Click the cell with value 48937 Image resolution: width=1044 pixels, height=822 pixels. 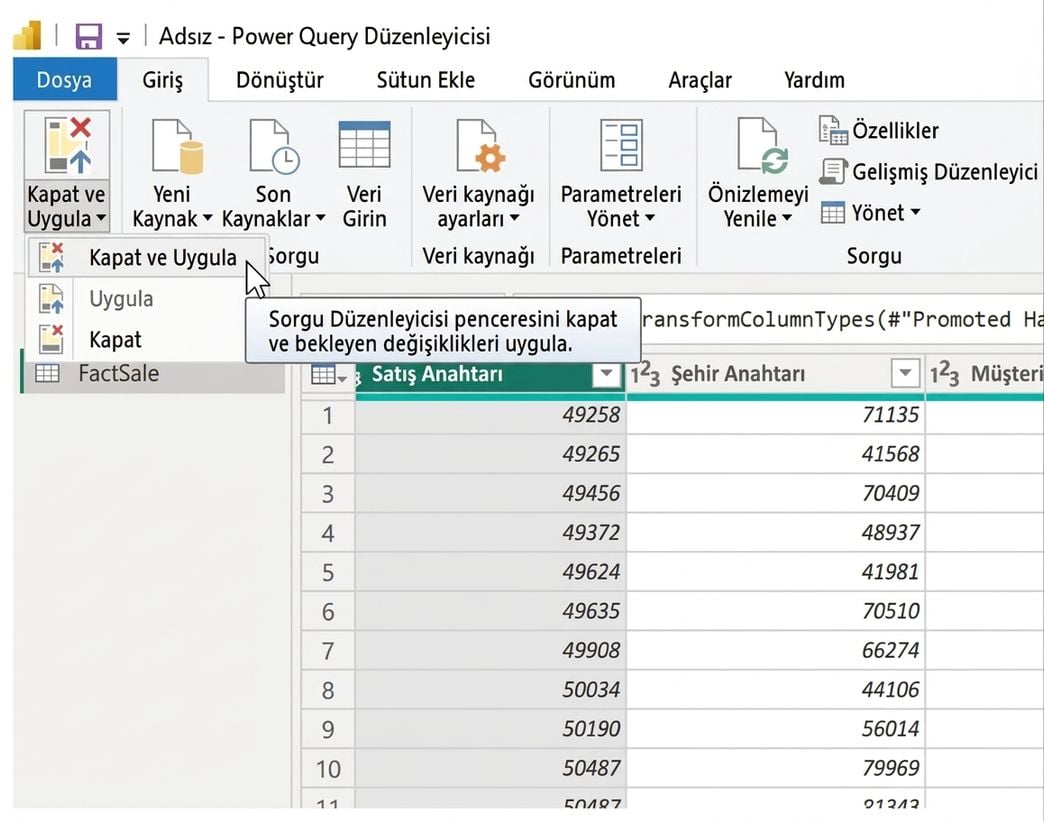(776, 533)
